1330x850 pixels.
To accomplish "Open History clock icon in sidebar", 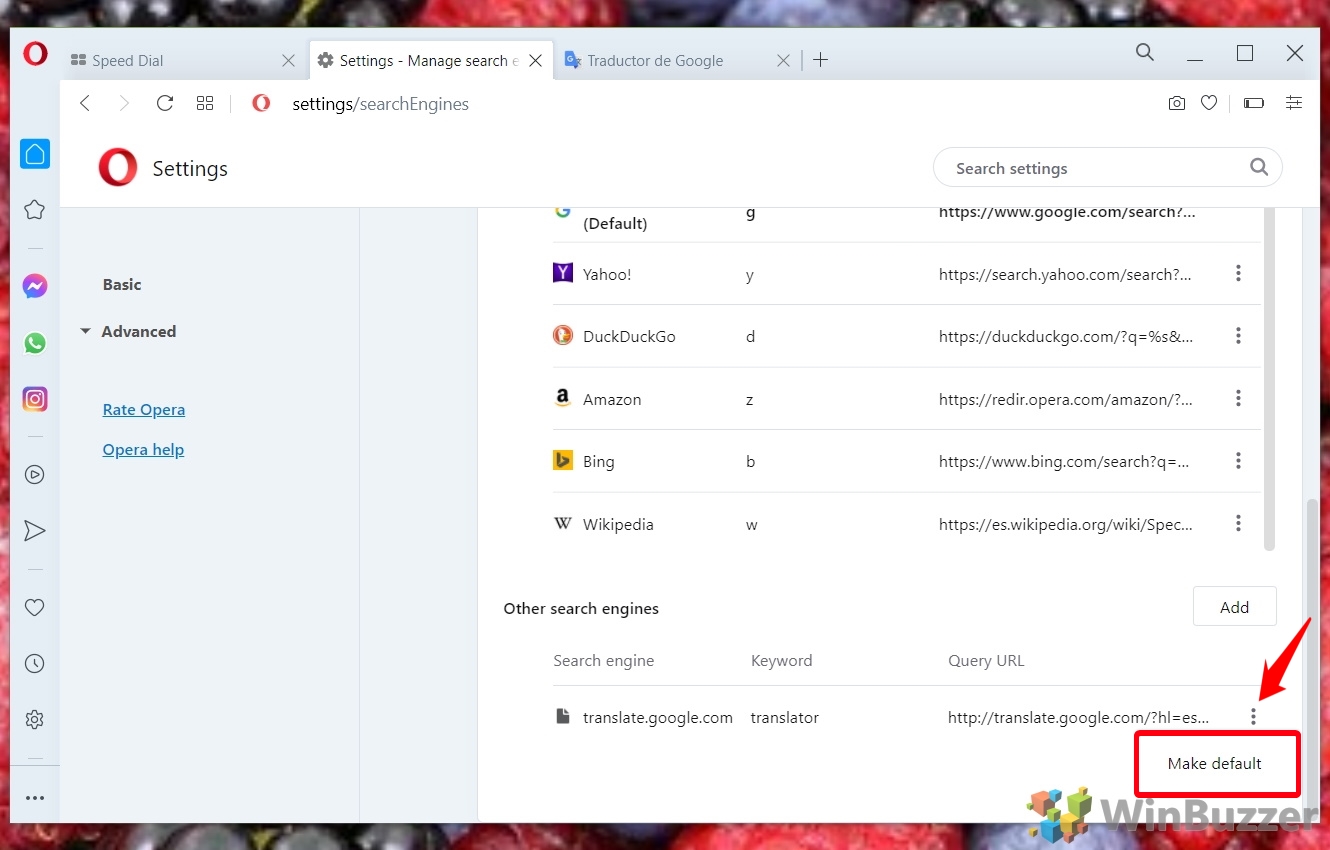I will (35, 663).
